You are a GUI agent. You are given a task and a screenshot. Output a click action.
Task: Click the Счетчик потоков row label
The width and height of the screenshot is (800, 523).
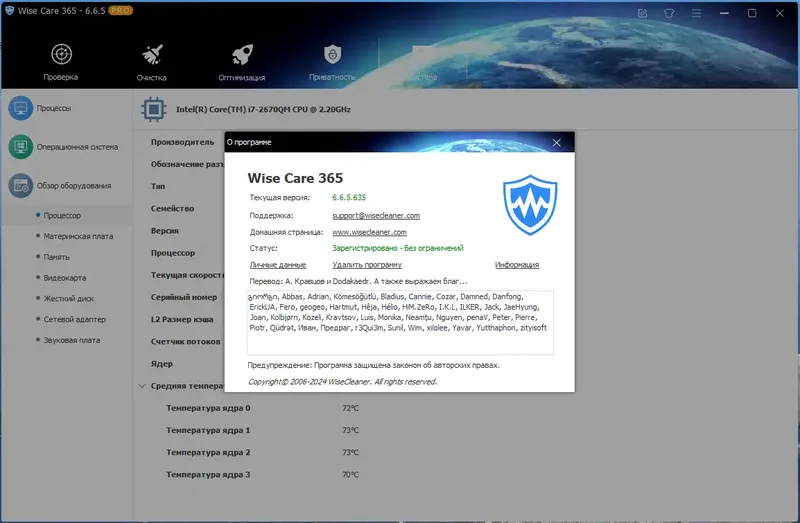186,341
